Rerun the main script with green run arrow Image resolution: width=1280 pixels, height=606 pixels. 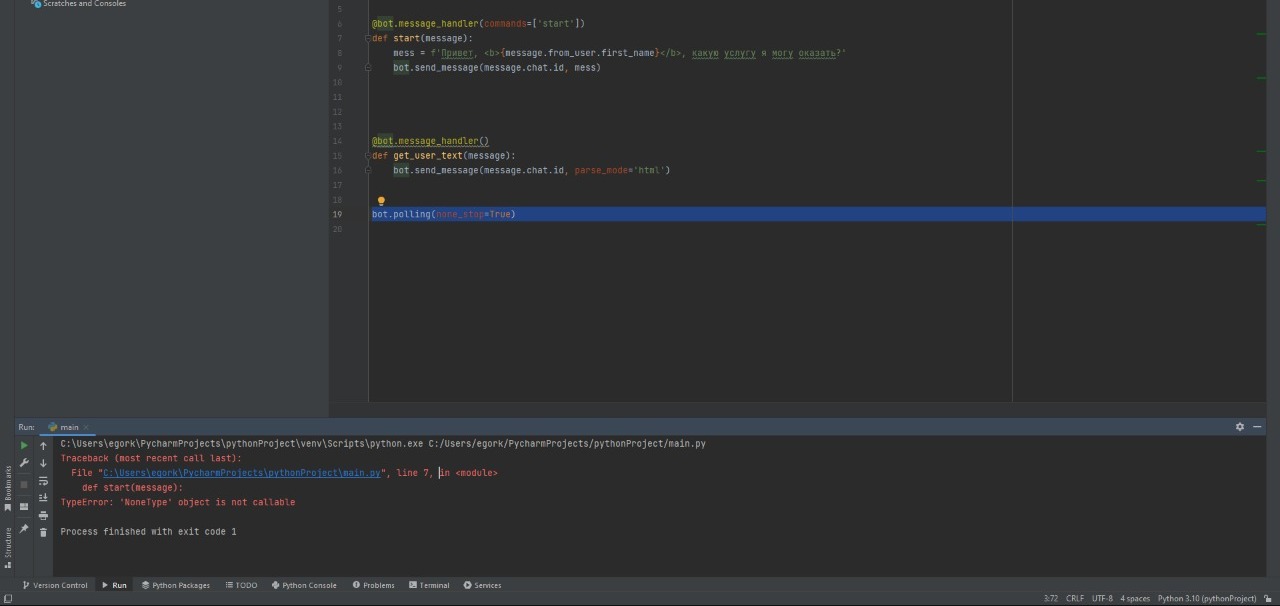pyautogui.click(x=24, y=445)
